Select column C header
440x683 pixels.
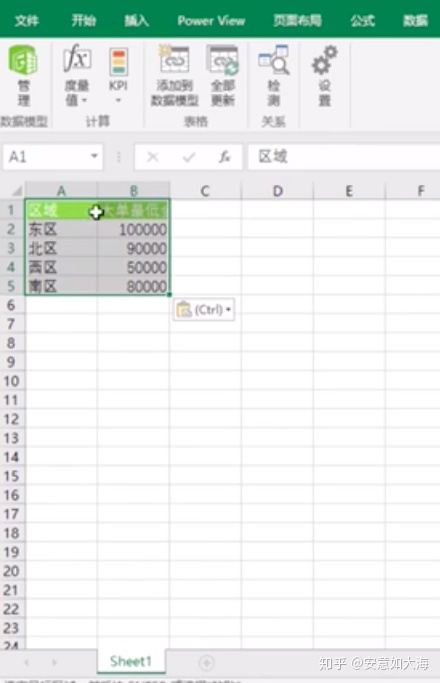click(205, 191)
